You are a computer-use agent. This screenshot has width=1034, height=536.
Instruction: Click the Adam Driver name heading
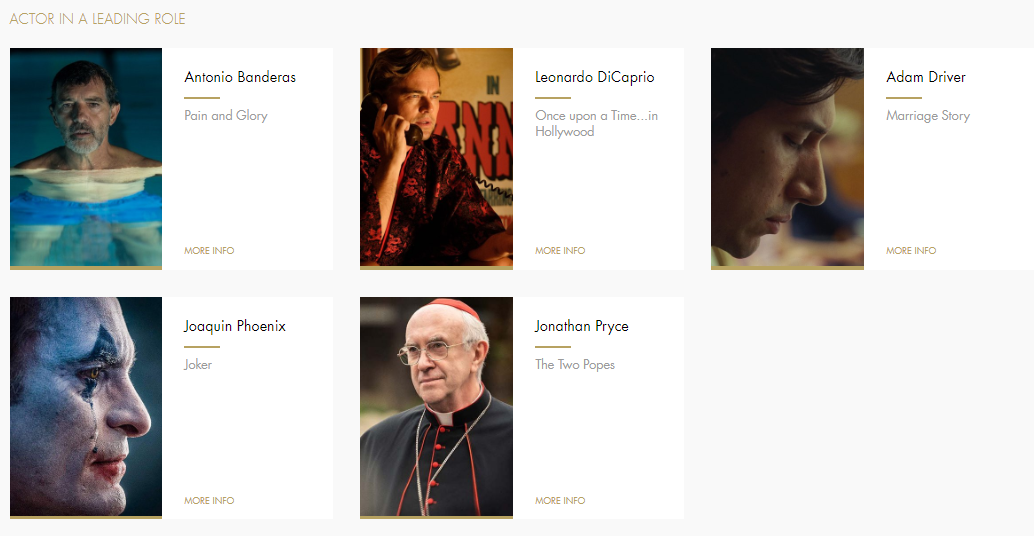click(x=926, y=77)
